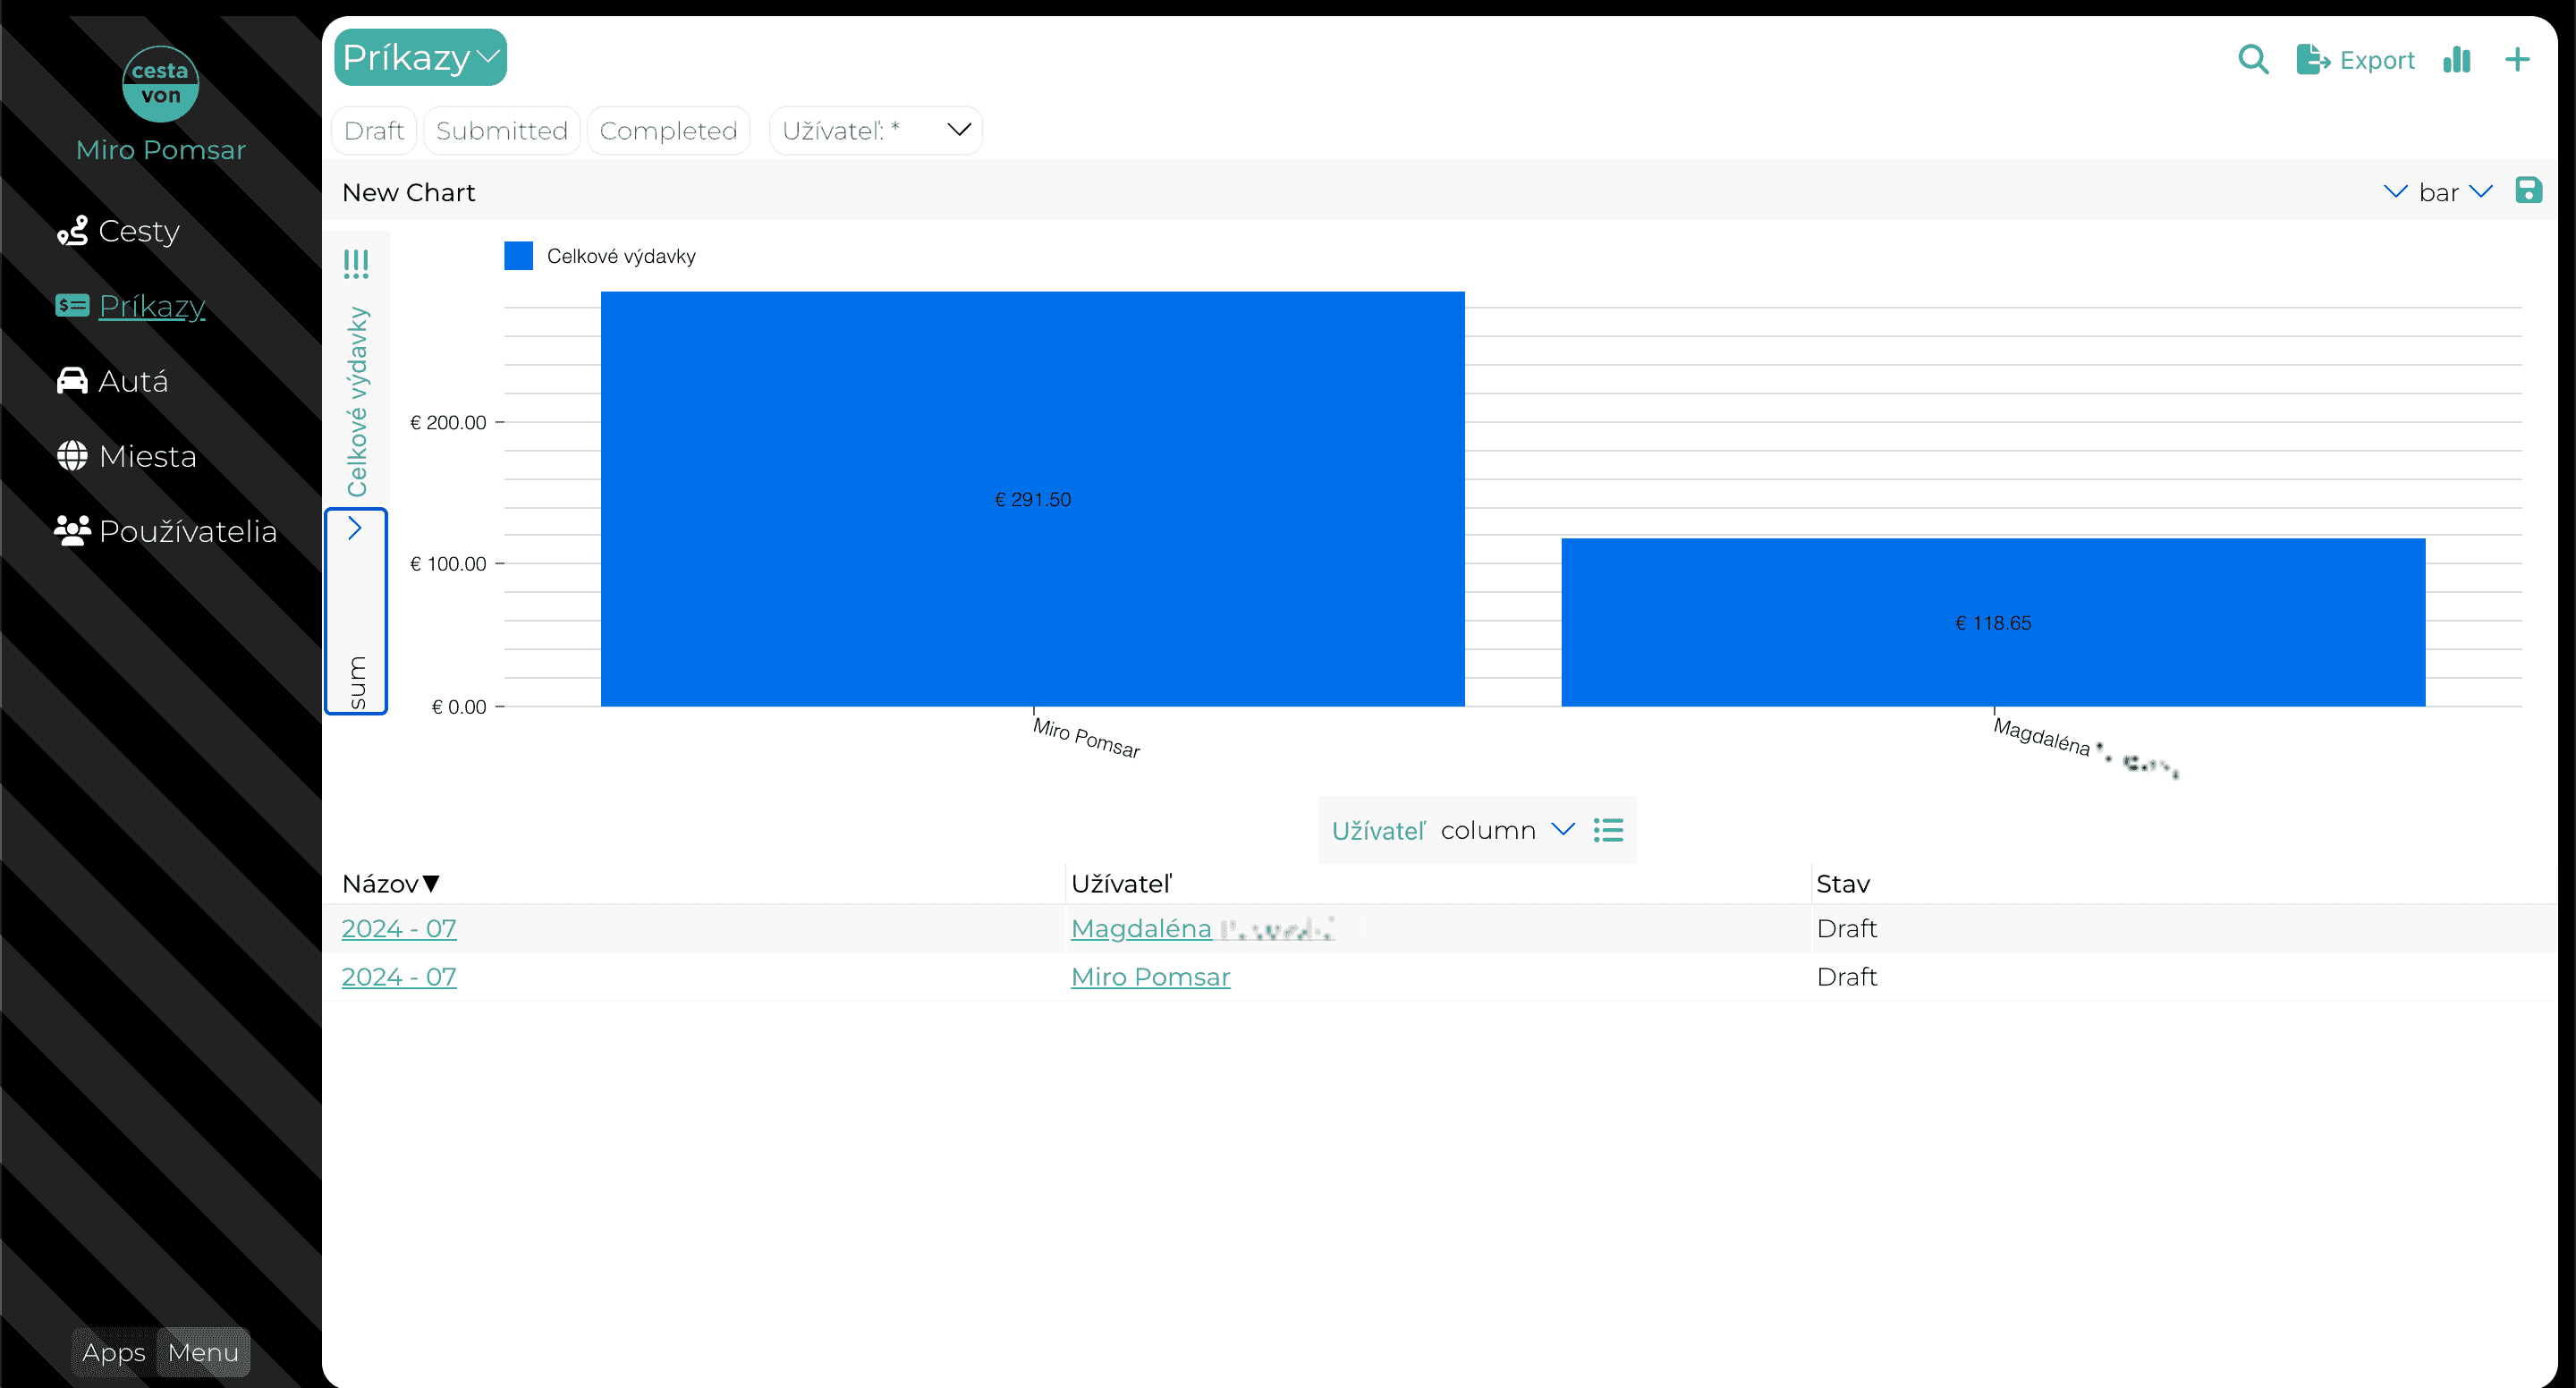The height and width of the screenshot is (1388, 2576).
Task: Toggle the Draft status filter
Action: [374, 131]
